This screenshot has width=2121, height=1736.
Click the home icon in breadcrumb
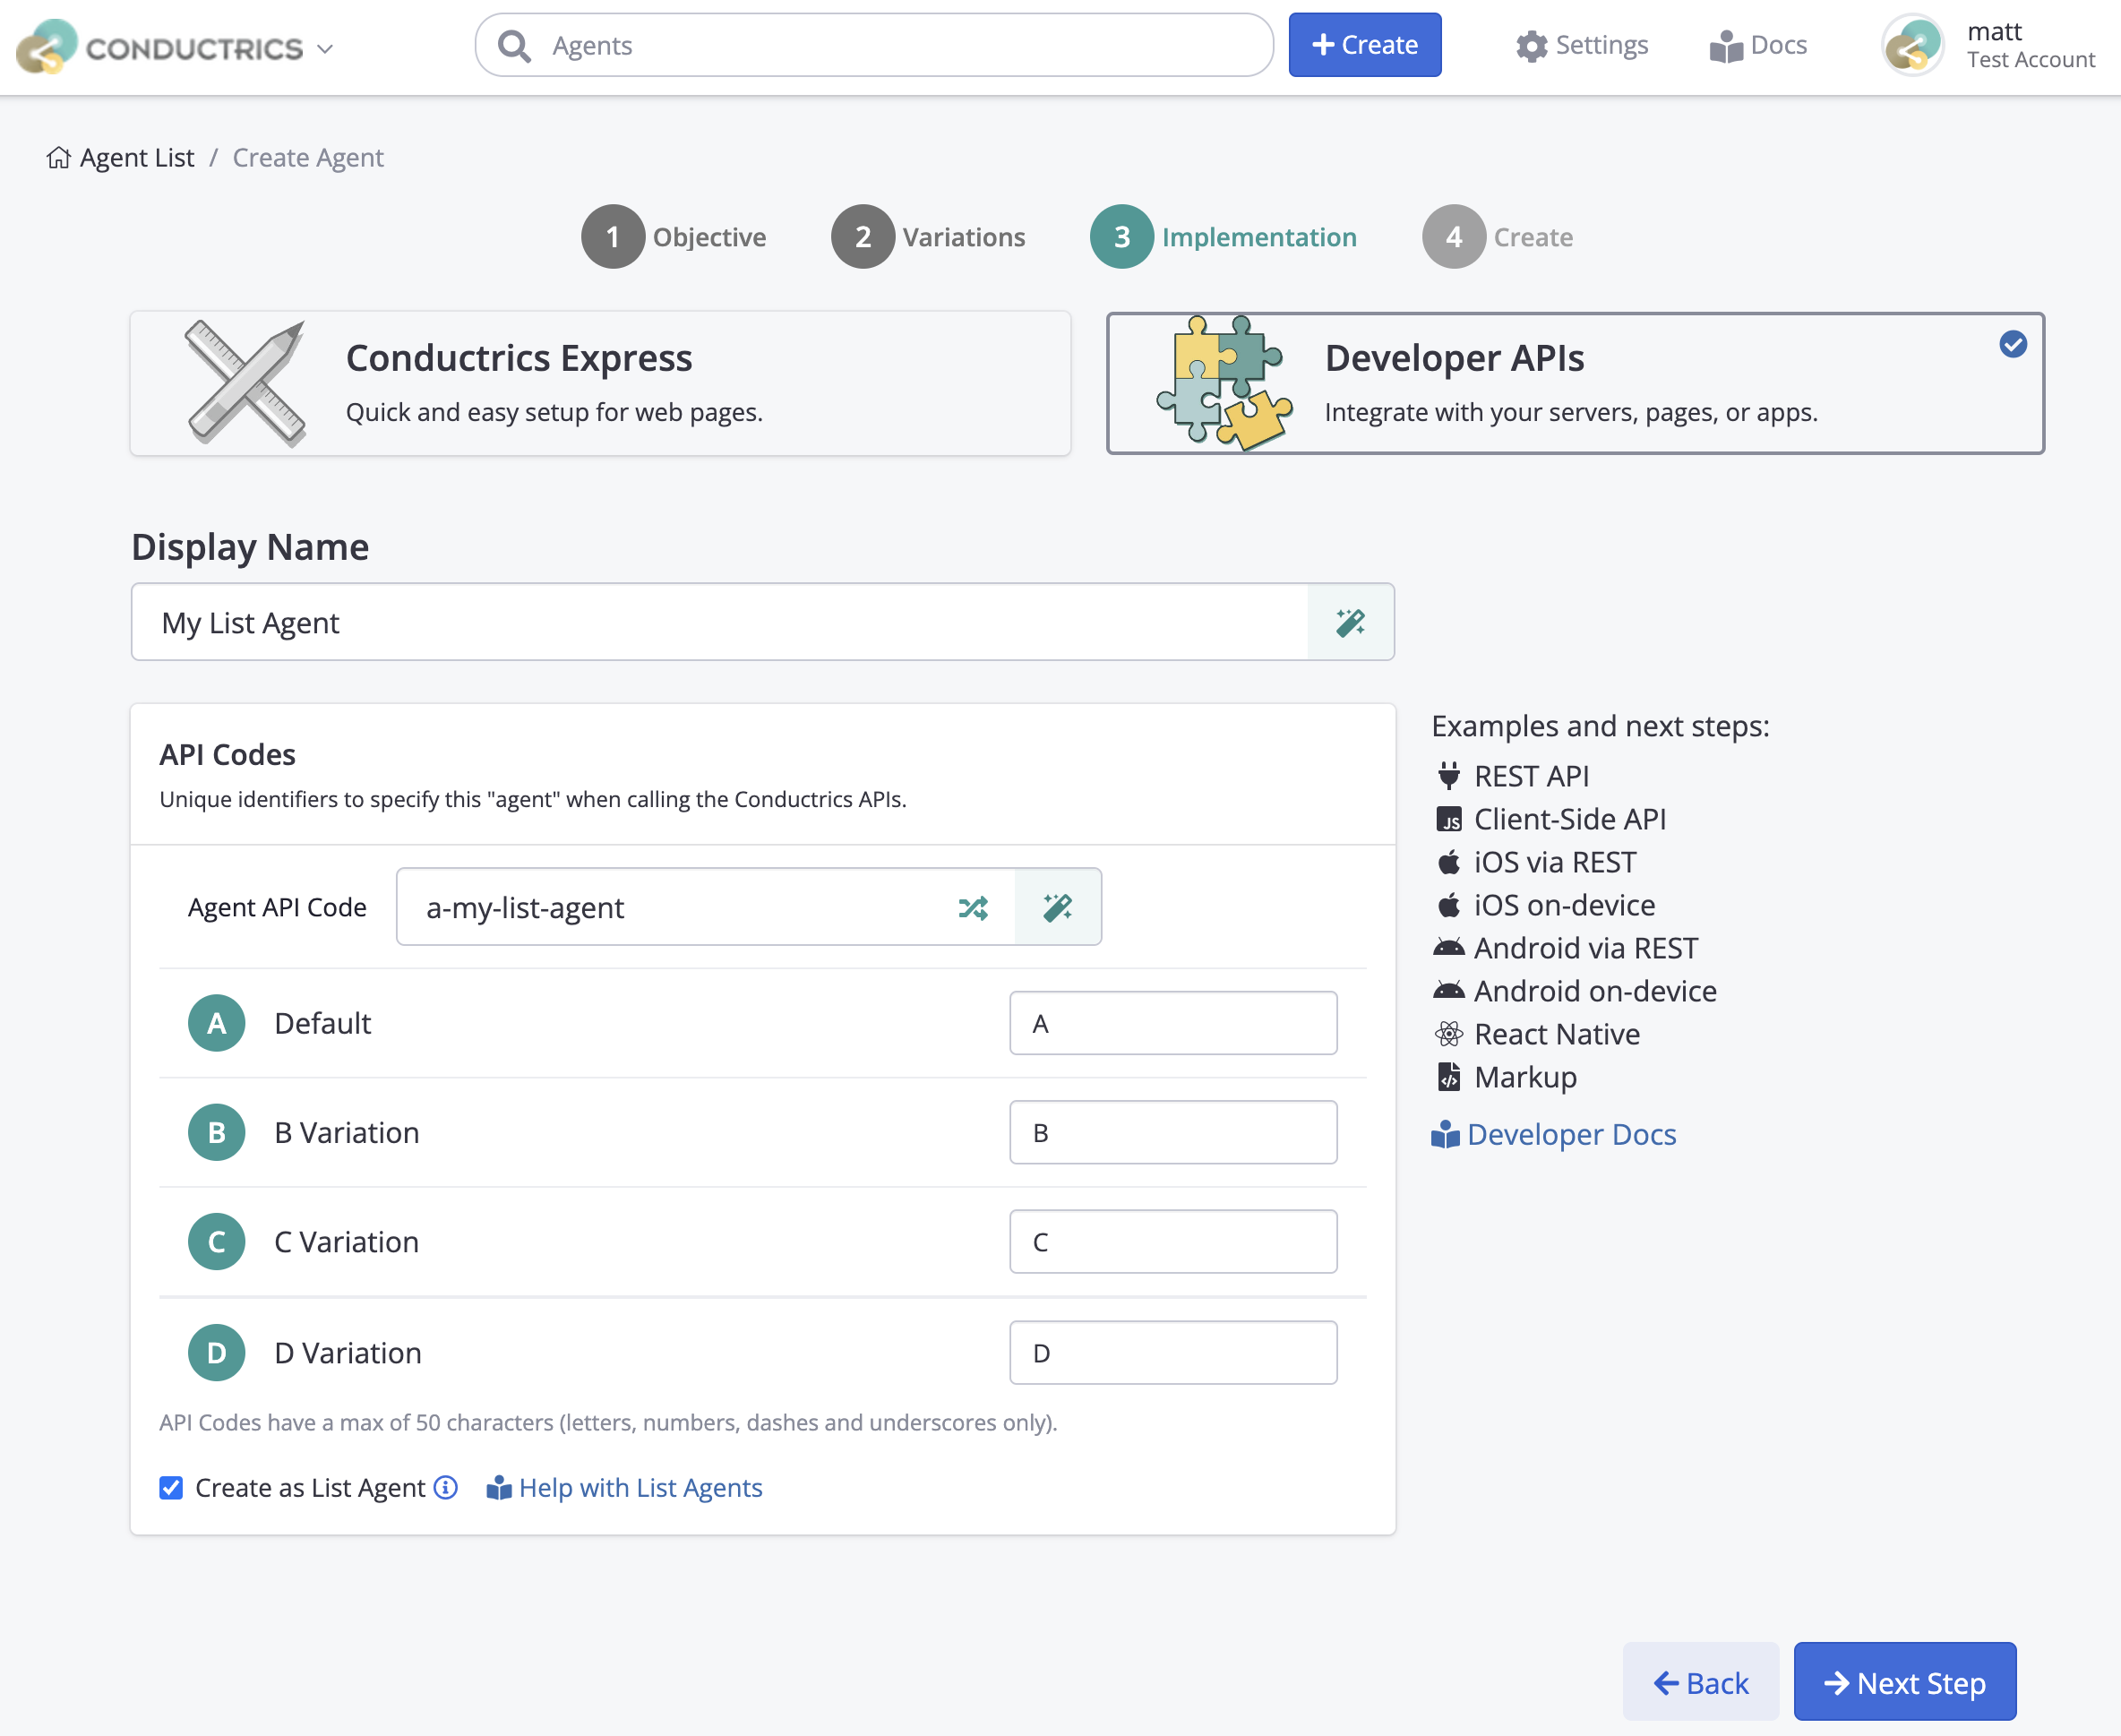tap(58, 158)
